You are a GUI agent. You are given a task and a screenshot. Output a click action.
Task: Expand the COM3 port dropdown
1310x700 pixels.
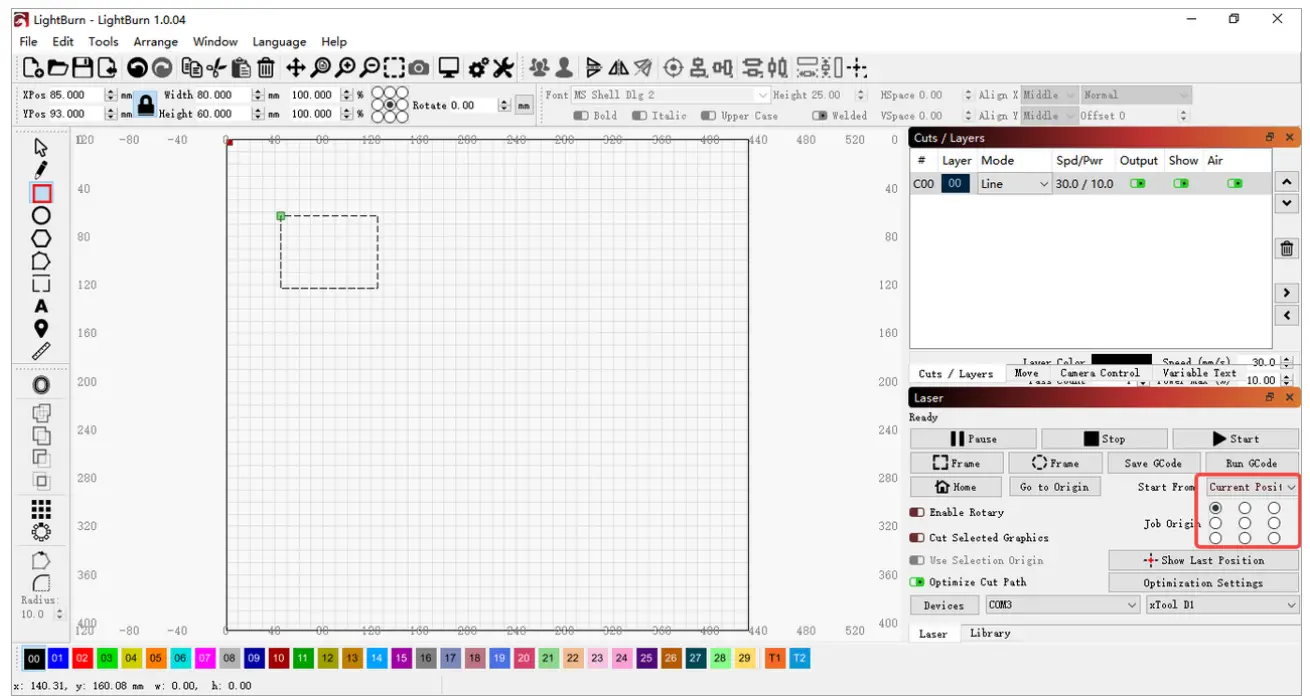pyautogui.click(x=1062, y=605)
